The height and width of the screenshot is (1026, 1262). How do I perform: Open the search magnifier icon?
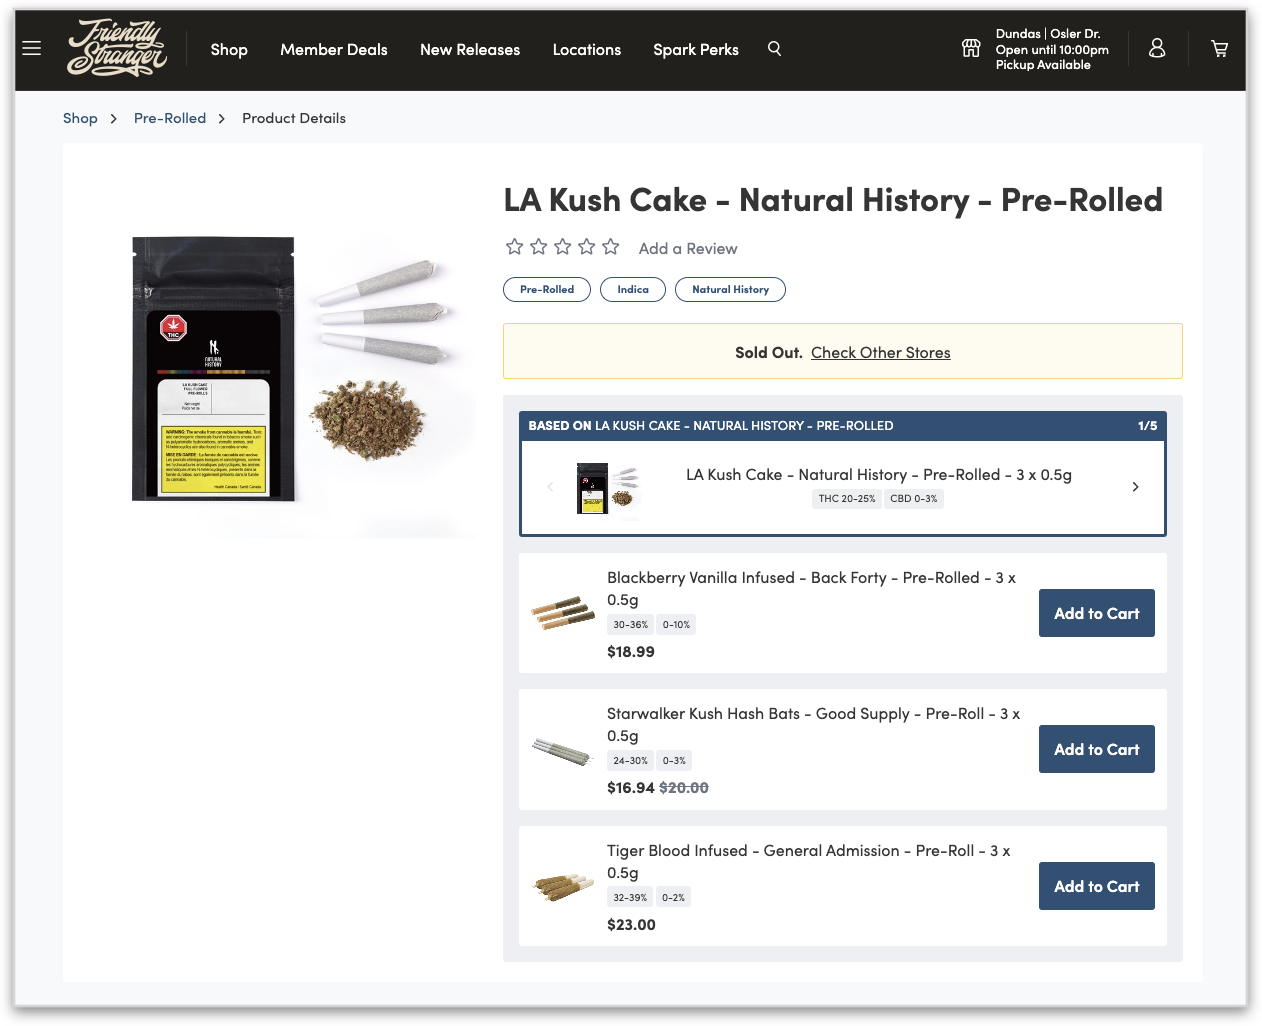coord(774,48)
